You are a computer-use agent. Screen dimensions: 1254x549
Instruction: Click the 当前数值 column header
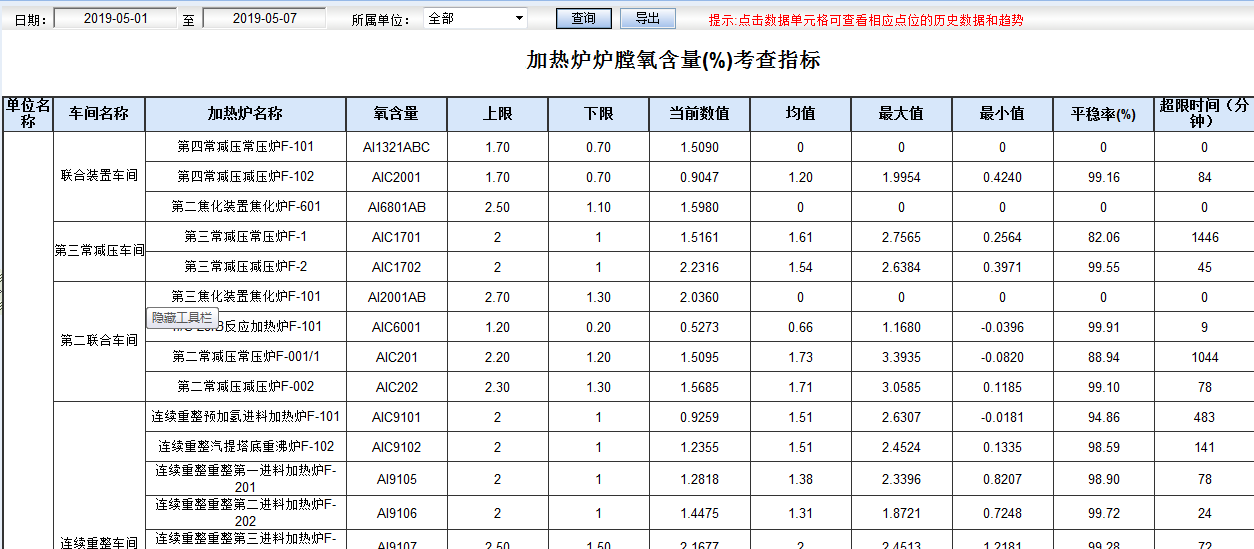pos(699,114)
